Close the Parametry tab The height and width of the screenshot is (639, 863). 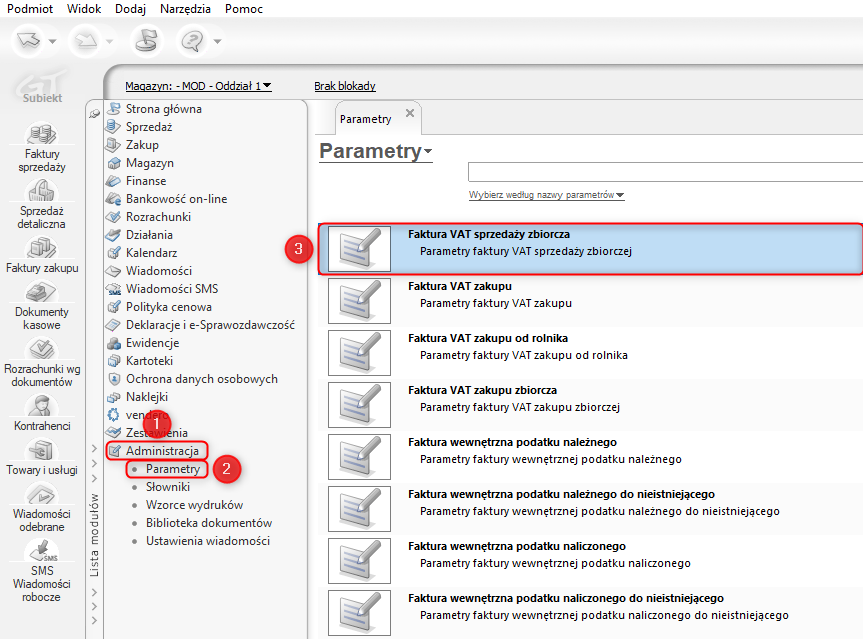(x=409, y=113)
